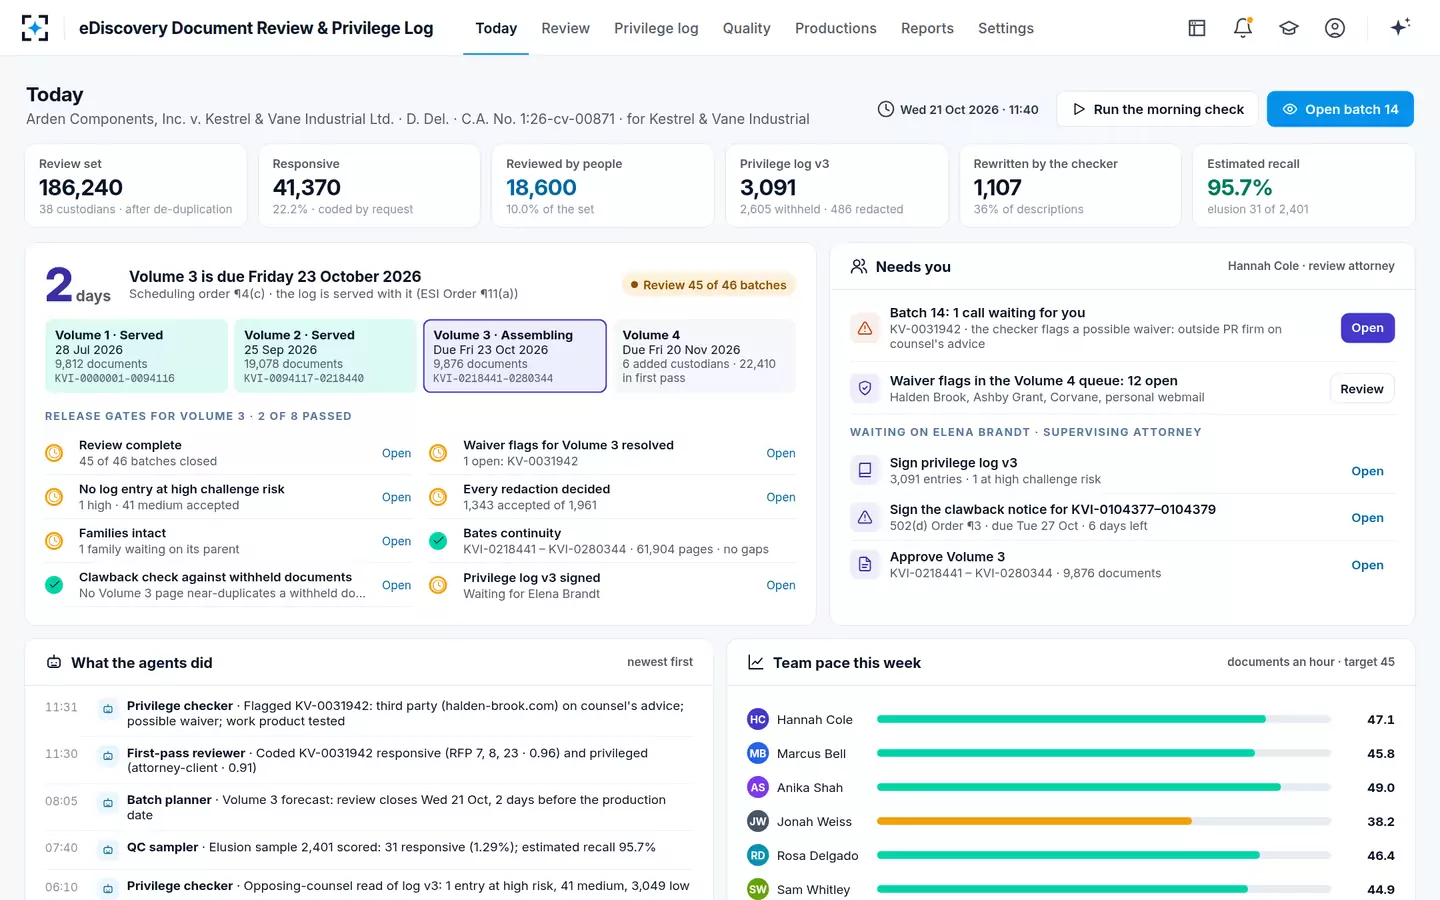Open the user account profile icon
The height and width of the screenshot is (900, 1440).
(x=1335, y=28)
